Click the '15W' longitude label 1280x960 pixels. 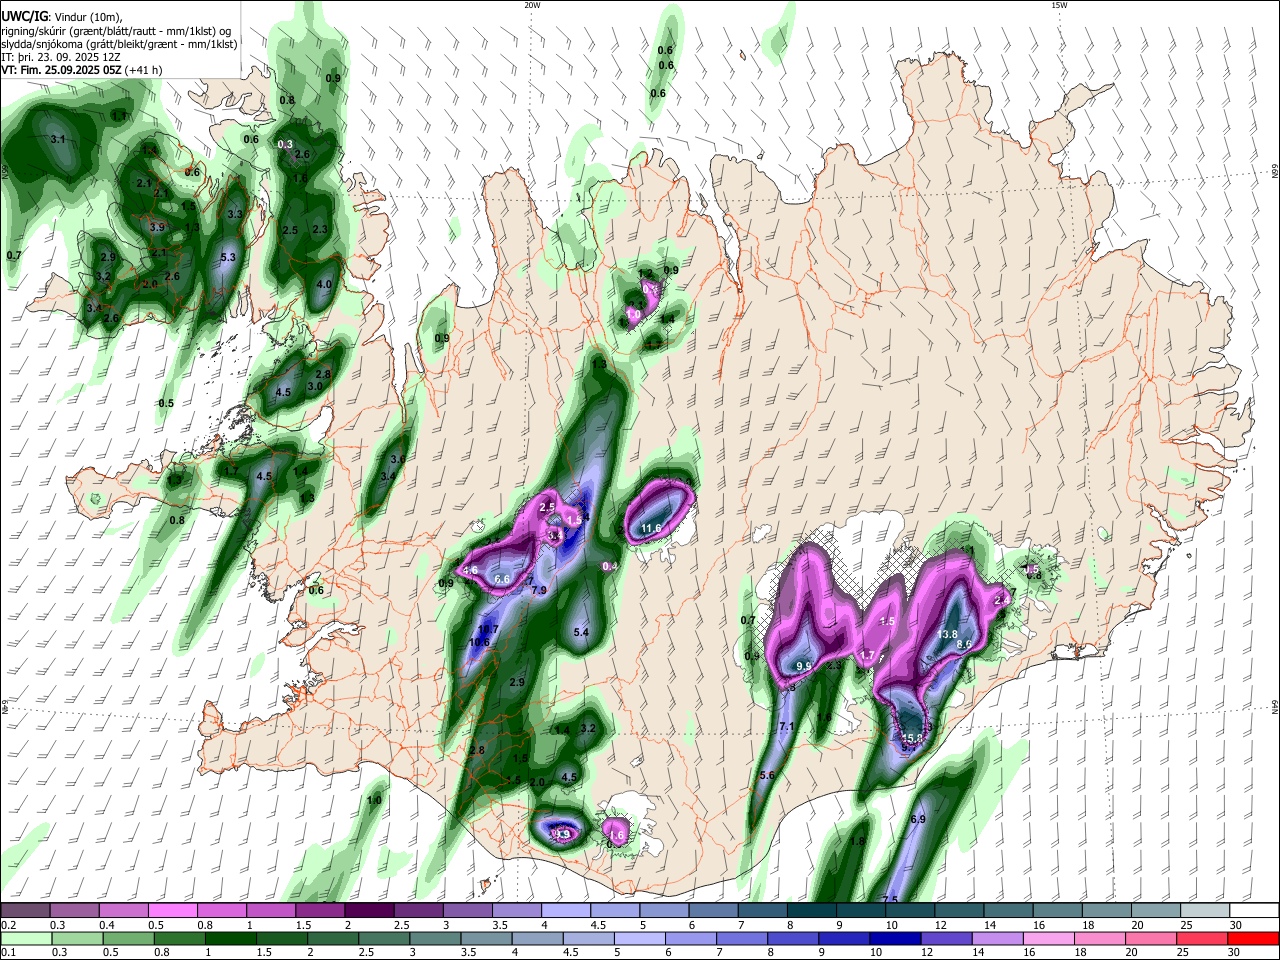(1059, 5)
